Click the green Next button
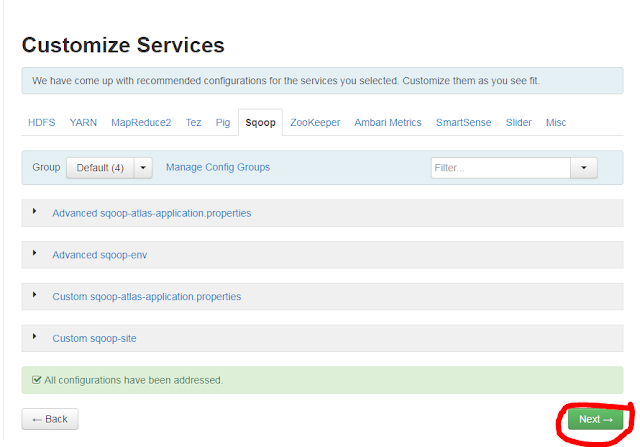Viewport: 640px width, 447px height. (x=596, y=419)
